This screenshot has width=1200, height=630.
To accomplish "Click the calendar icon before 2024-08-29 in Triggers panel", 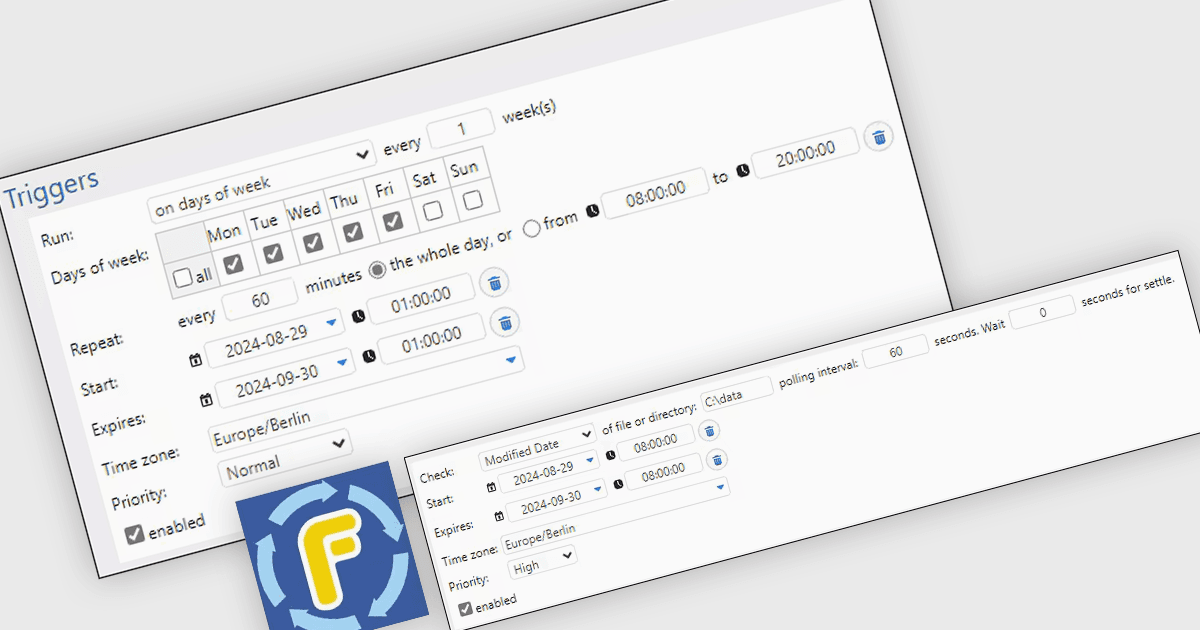I will coord(195,360).
